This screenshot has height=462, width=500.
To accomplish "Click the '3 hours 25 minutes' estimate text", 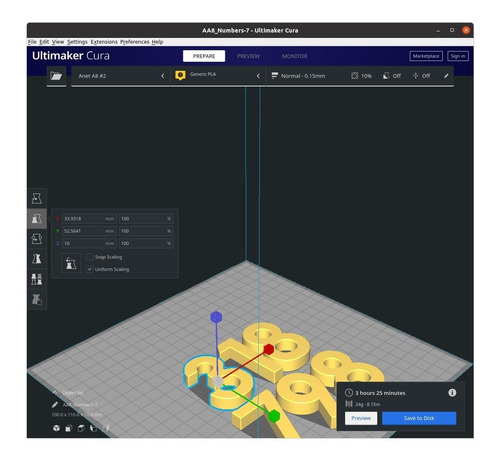I will coord(380,393).
